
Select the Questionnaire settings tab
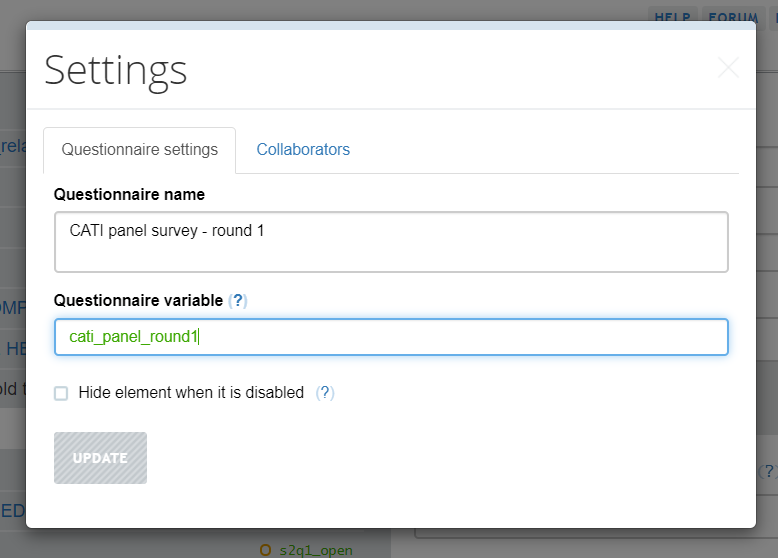coord(139,150)
